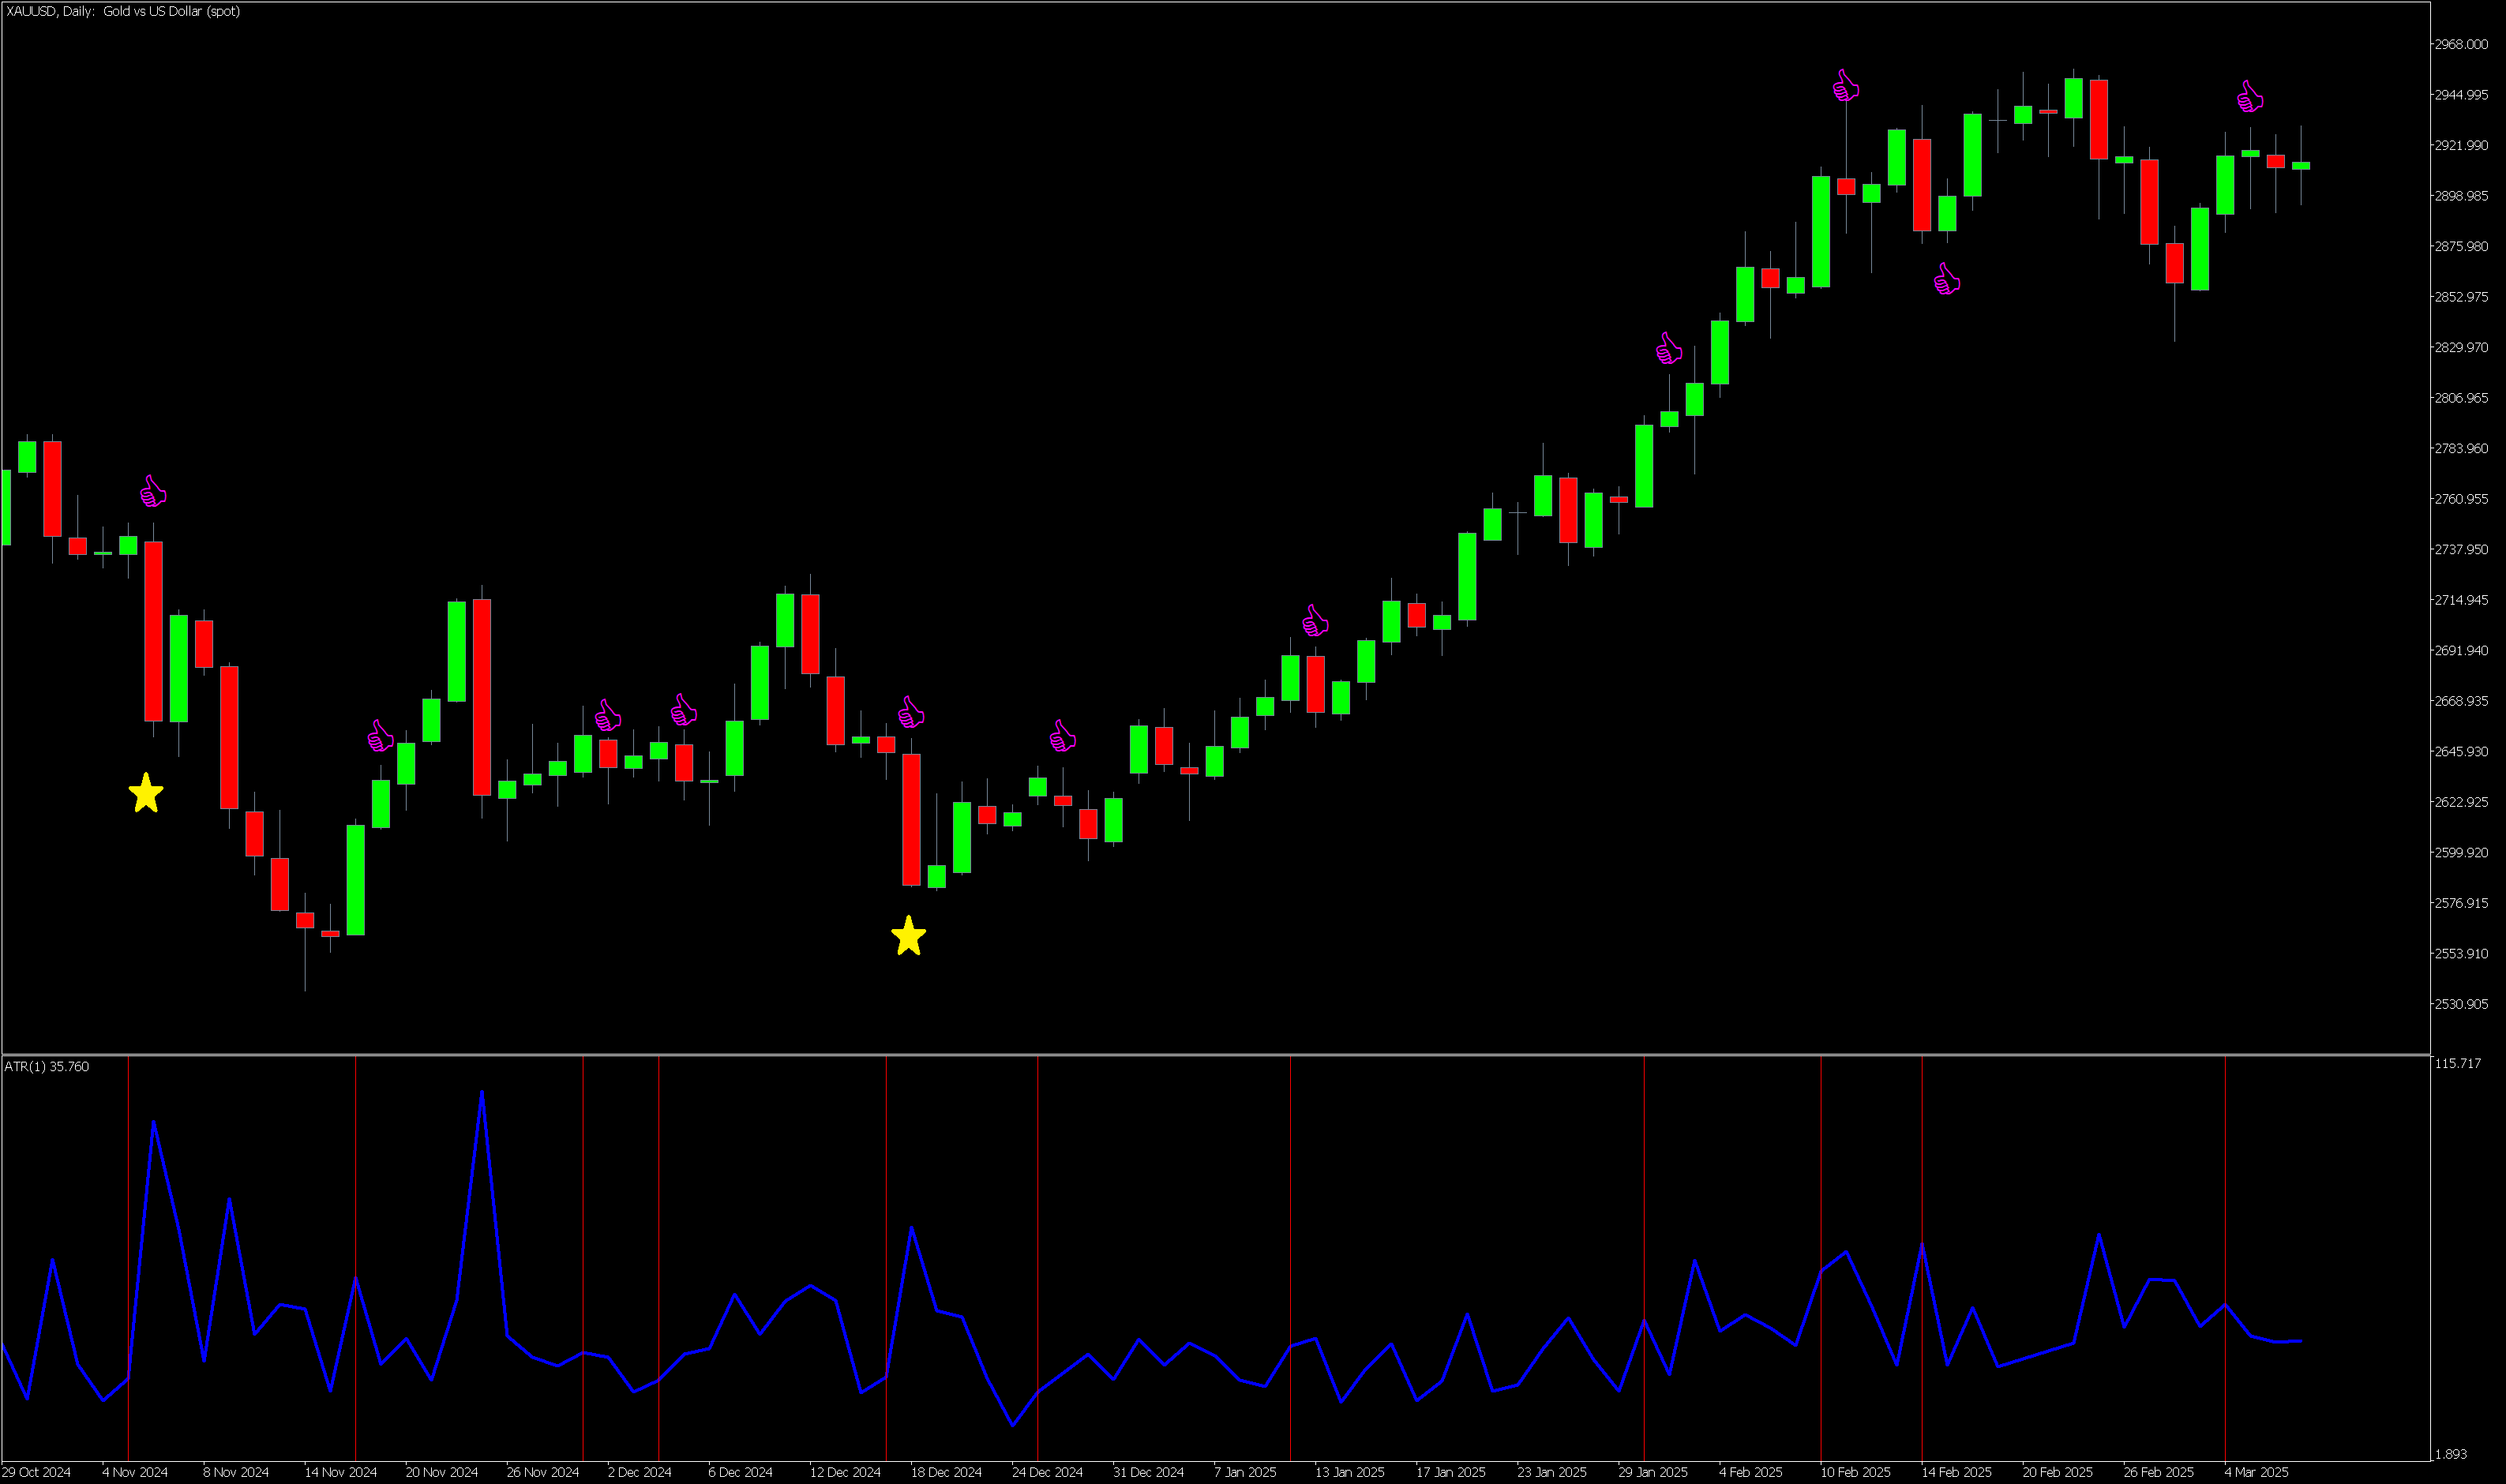The image size is (2506, 1484).
Task: Click the '4 Nov 2024' date label
Action: 135,1472
